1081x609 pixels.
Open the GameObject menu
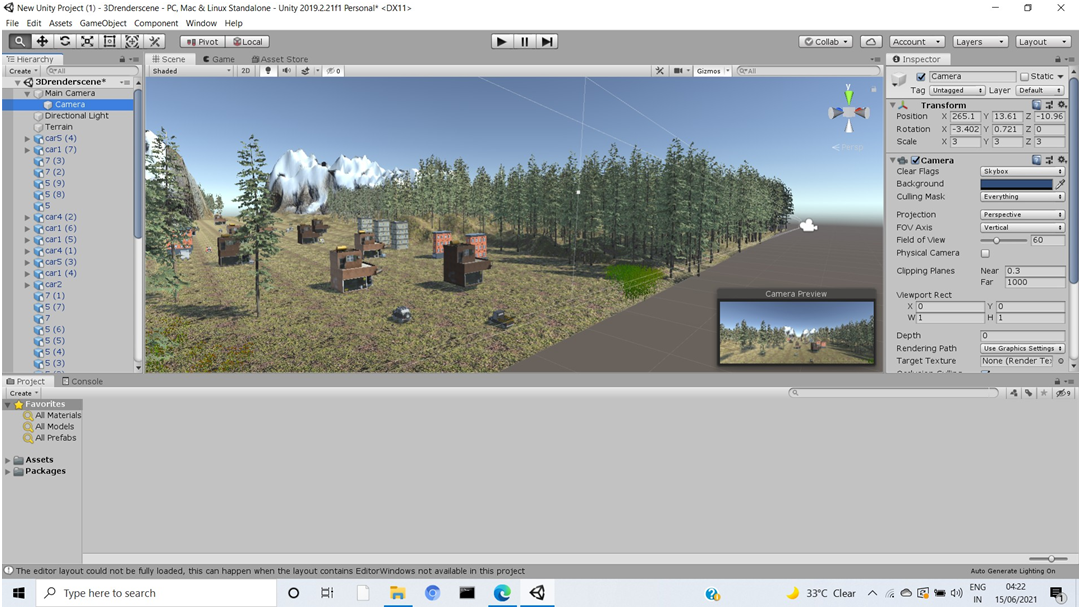pos(103,23)
